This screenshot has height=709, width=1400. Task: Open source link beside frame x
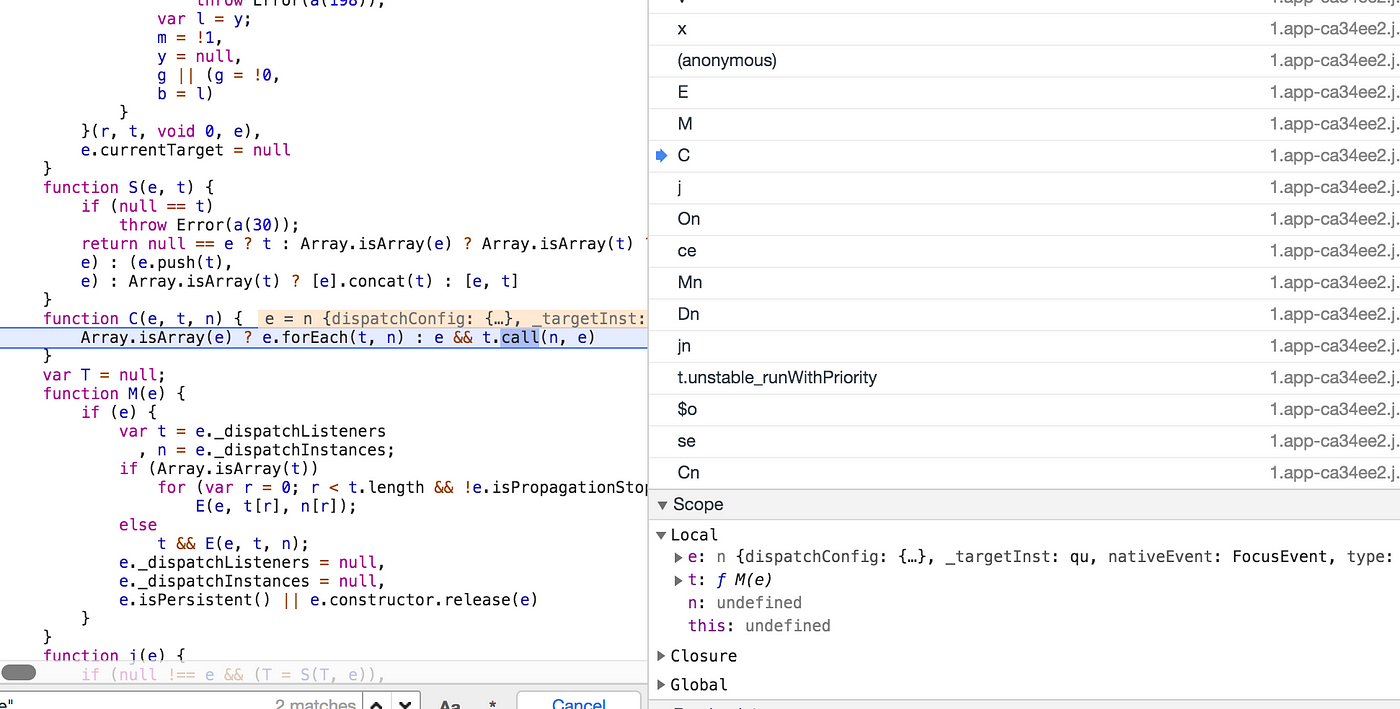[x=1334, y=29]
